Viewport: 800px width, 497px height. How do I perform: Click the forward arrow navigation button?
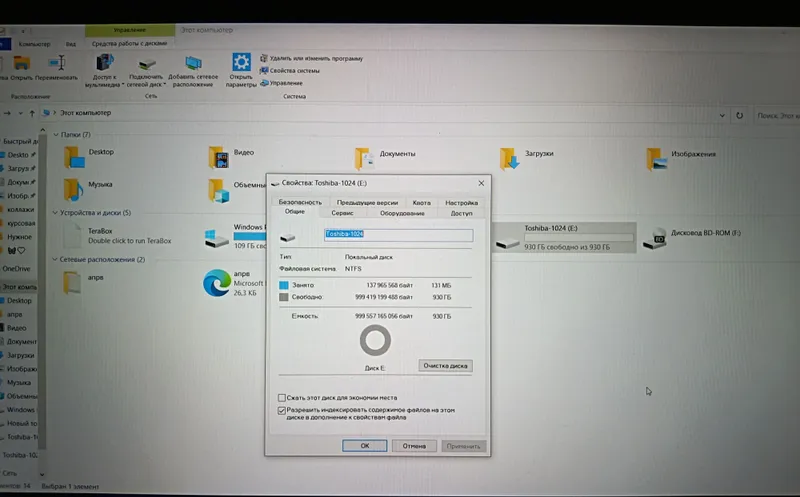pyautogui.click(x=7, y=113)
